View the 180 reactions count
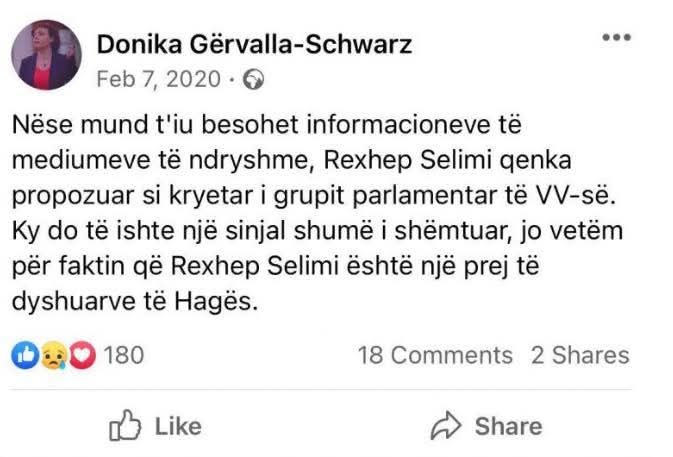 [x=124, y=355]
